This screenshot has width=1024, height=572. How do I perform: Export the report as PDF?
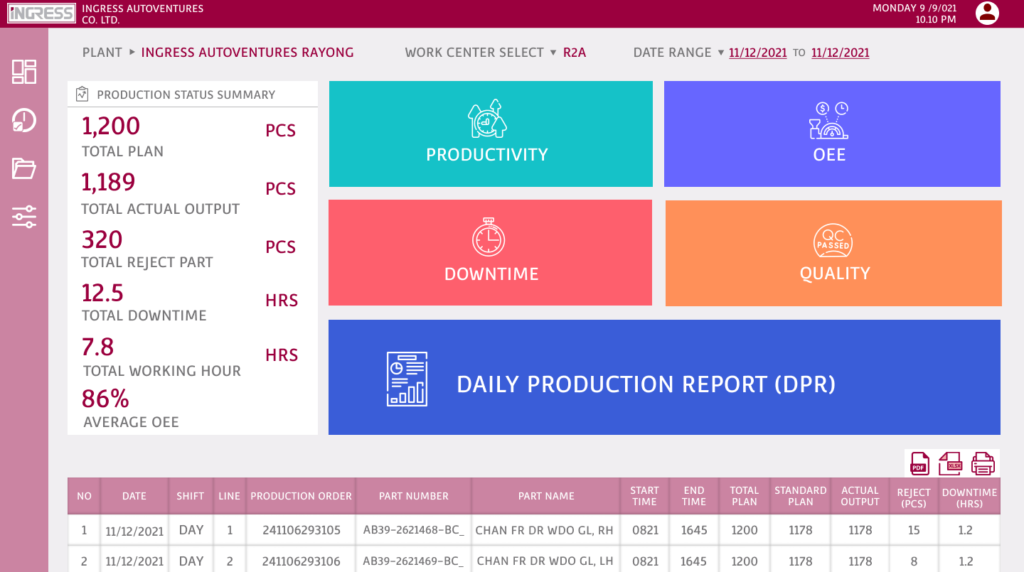919,463
